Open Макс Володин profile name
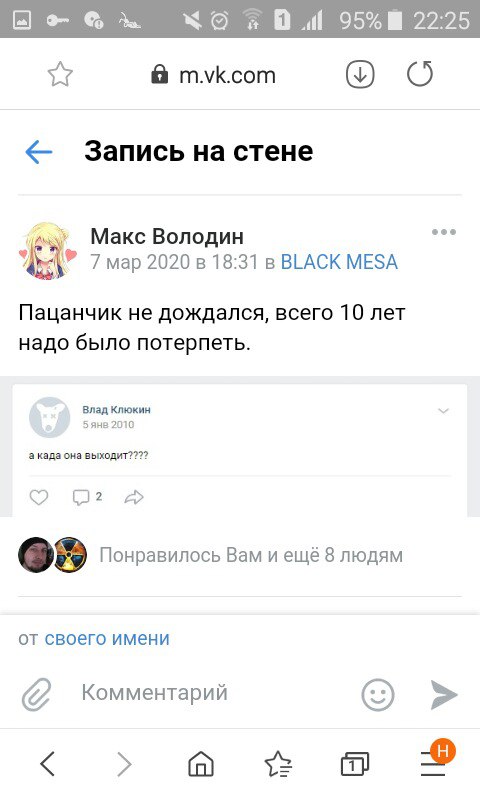Screen dimensions: 480x800 click(167, 236)
